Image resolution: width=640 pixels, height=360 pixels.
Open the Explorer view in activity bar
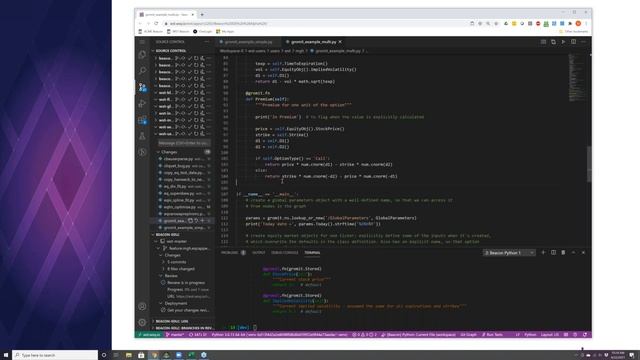[142, 55]
